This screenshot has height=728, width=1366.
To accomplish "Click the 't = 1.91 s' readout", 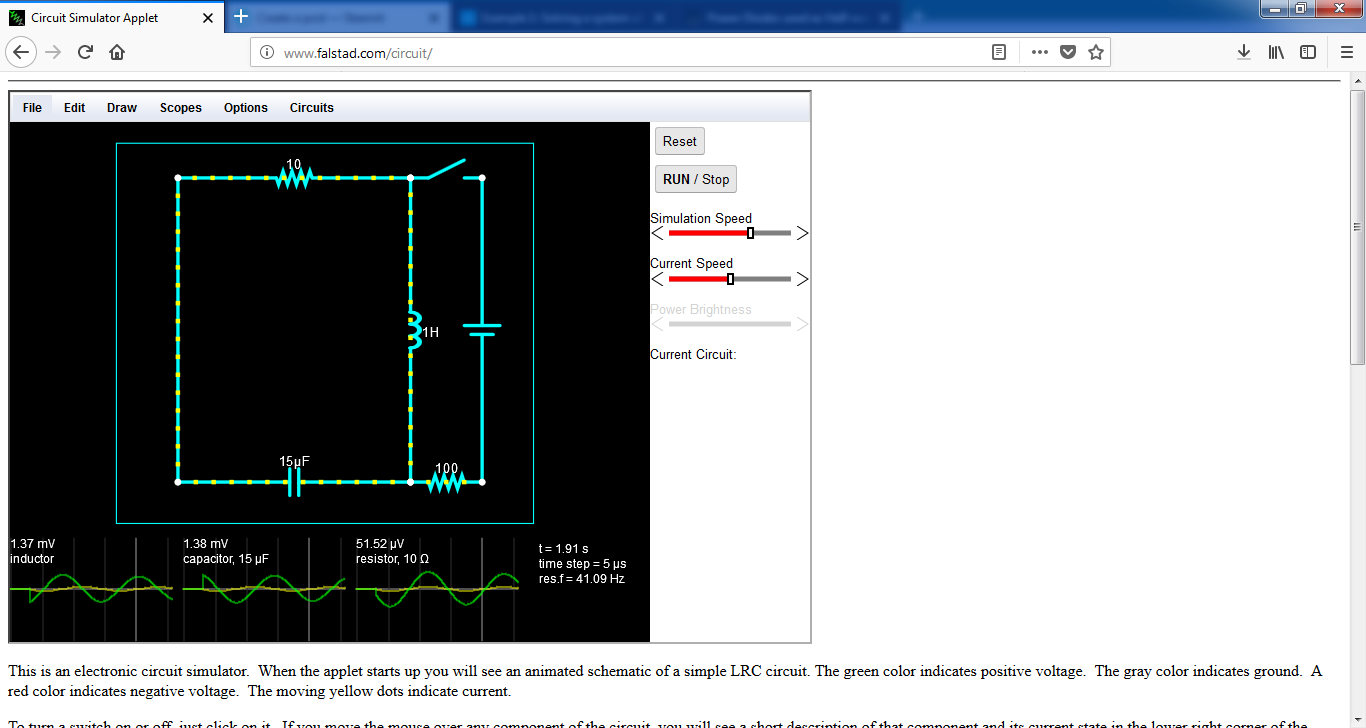I will (564, 549).
